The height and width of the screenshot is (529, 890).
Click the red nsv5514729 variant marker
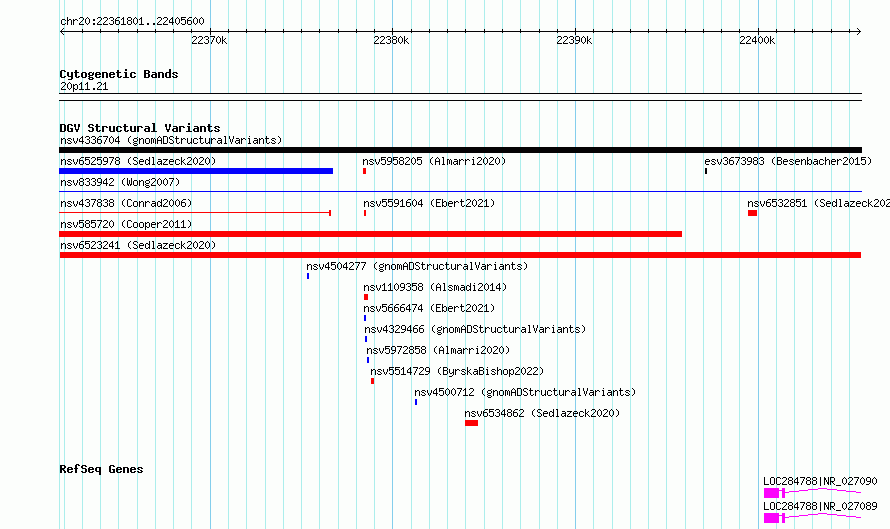(372, 381)
